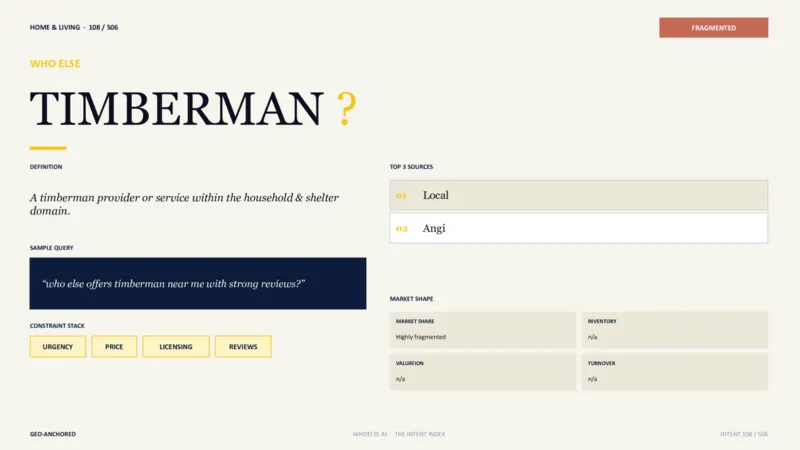Click the Inventory card

pyautogui.click(x=674, y=330)
